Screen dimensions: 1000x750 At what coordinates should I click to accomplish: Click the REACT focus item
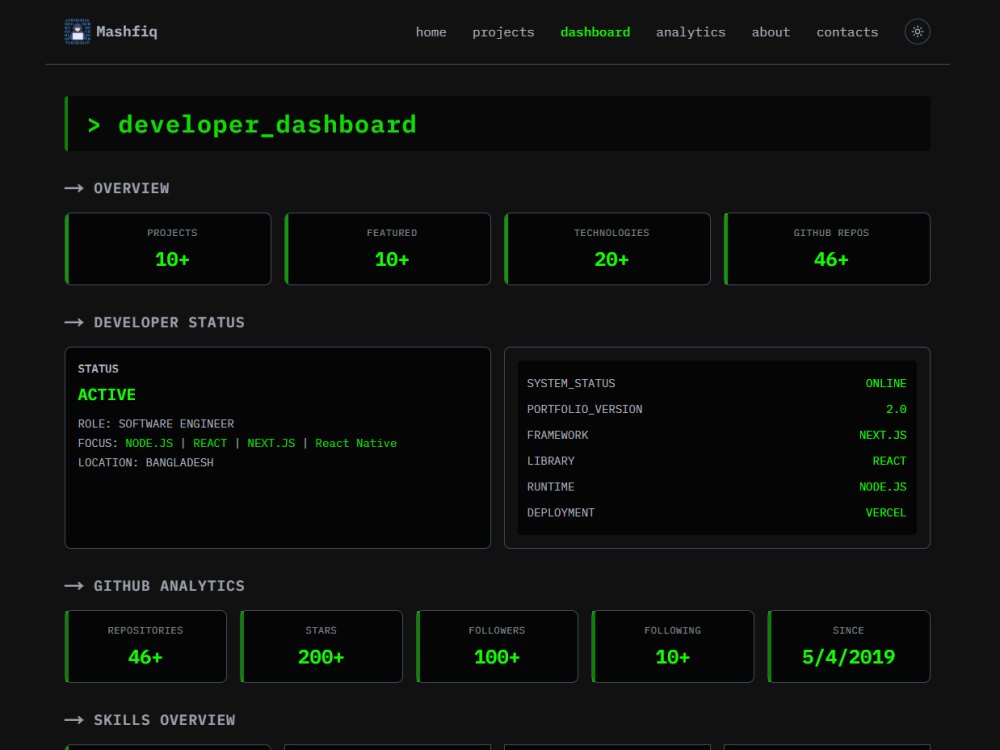210,443
